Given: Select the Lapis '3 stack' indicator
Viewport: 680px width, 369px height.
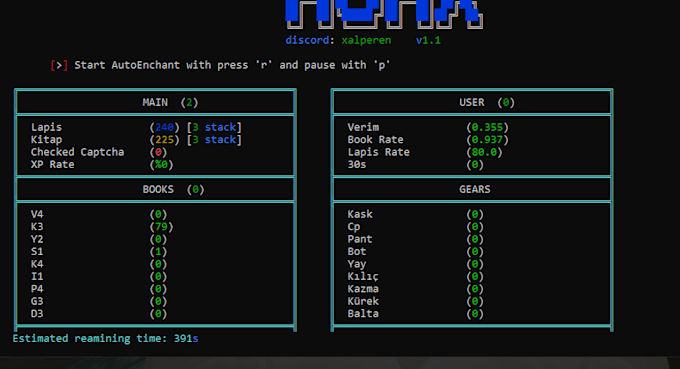Looking at the screenshot, I should coord(214,127).
